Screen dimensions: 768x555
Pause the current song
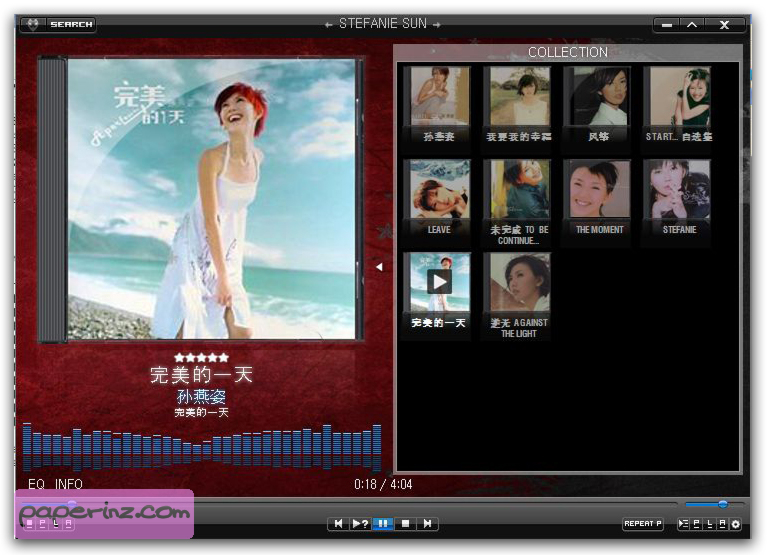[383, 524]
